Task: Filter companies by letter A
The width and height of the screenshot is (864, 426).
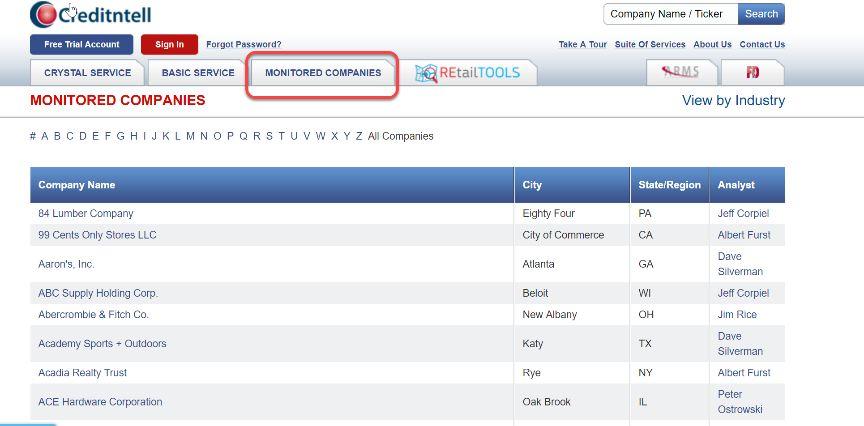Action: point(45,136)
